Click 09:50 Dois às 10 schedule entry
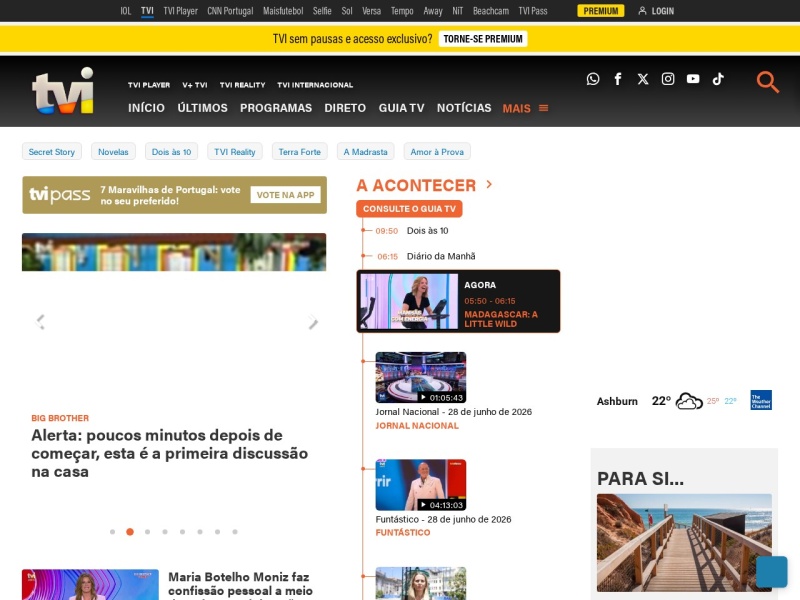Screen dimensions: 800x600 412,231
